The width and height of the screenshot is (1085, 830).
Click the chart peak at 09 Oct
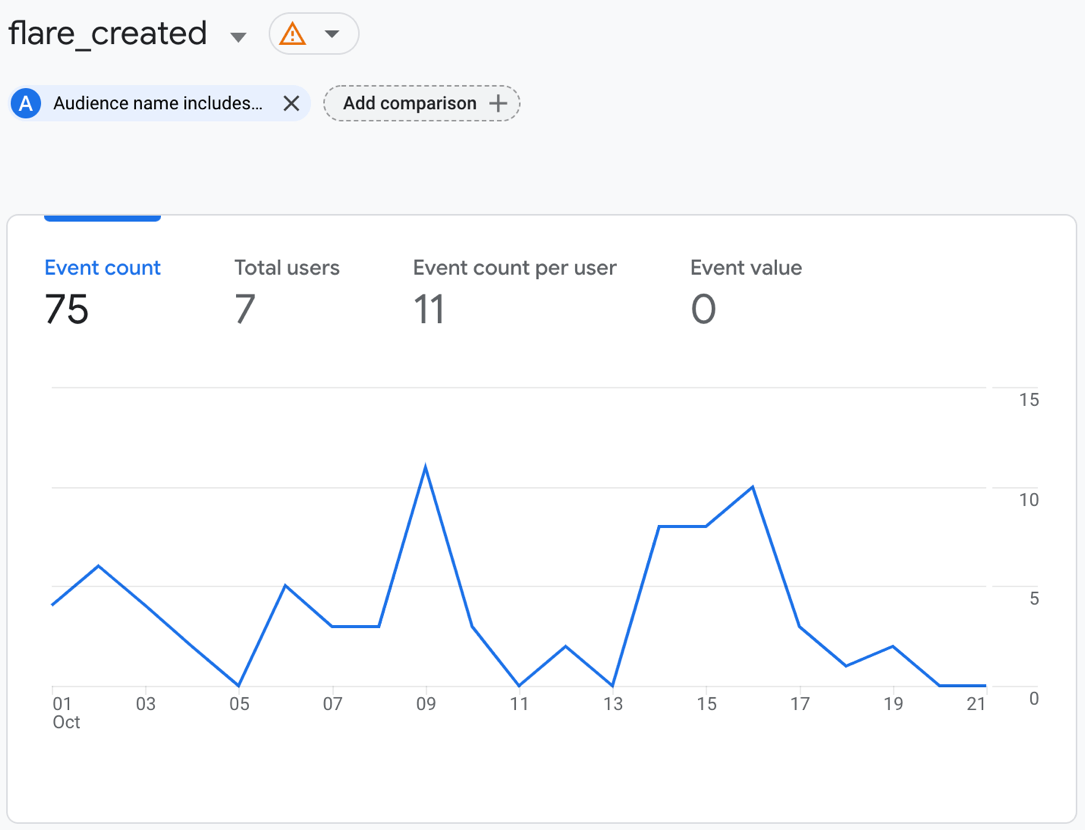[x=426, y=467]
